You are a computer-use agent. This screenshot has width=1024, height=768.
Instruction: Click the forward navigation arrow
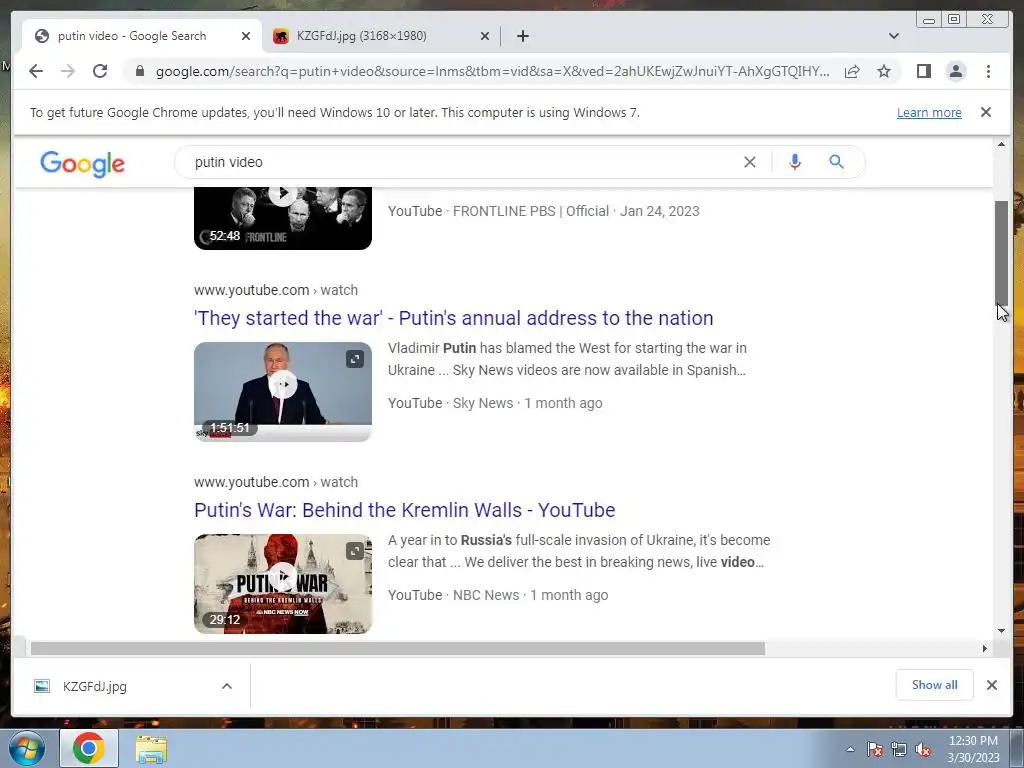pyautogui.click(x=68, y=71)
